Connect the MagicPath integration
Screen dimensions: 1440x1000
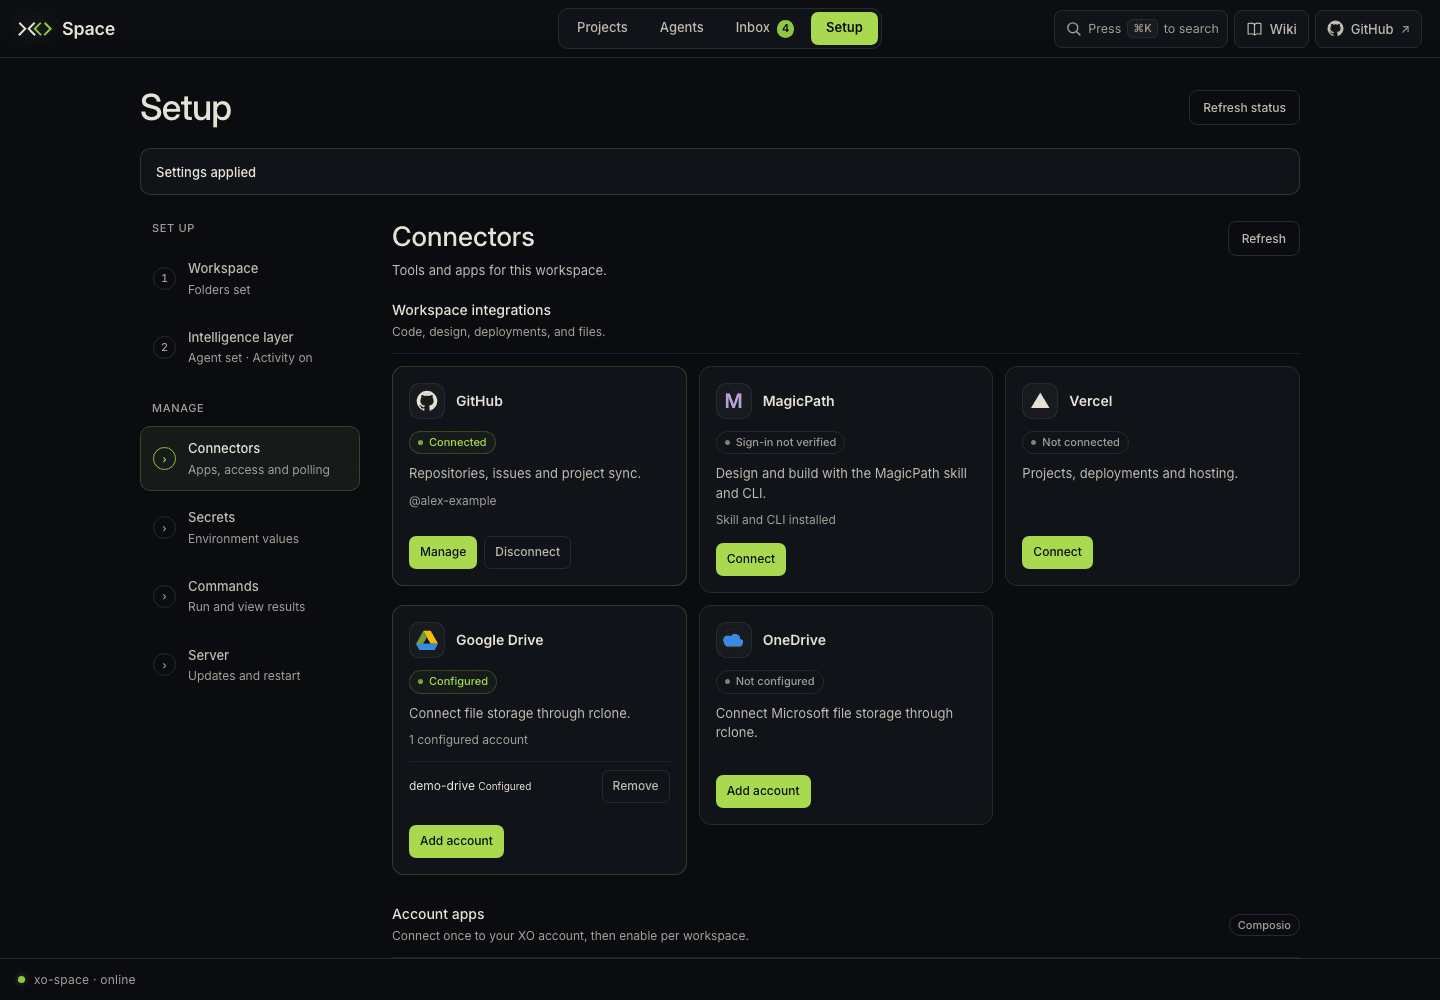[x=751, y=559]
